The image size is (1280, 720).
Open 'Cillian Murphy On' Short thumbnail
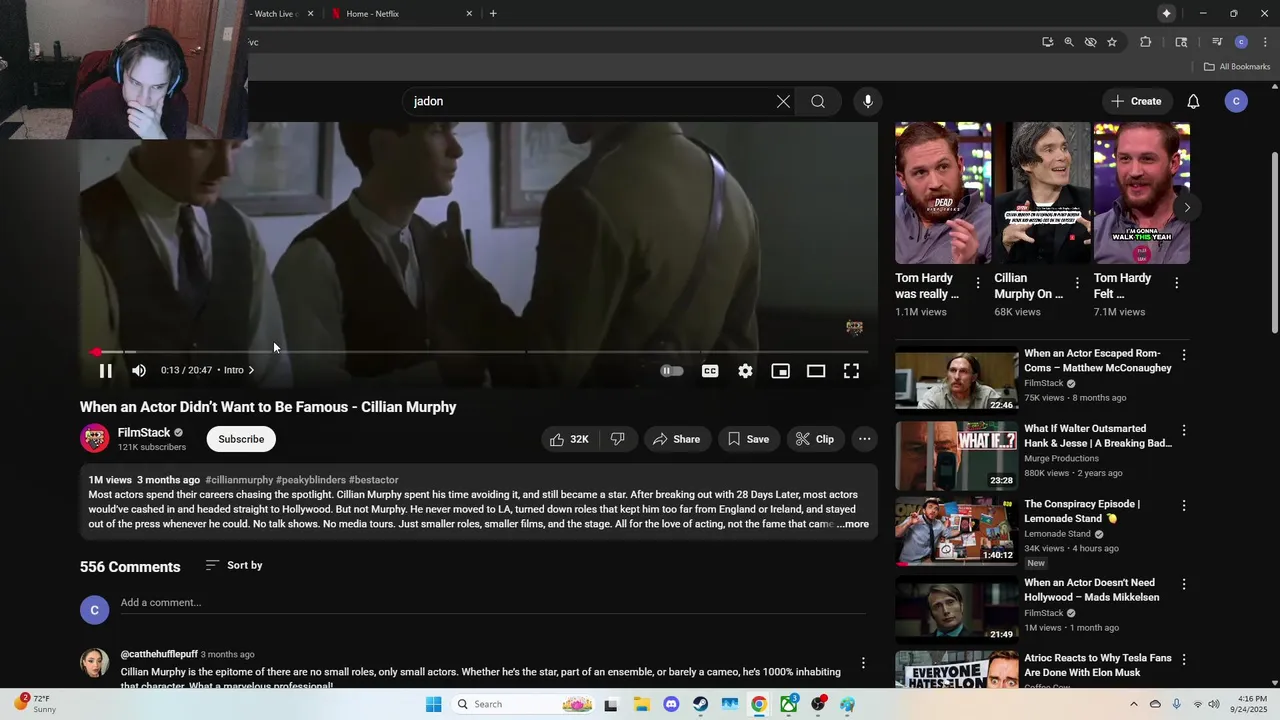(1041, 193)
